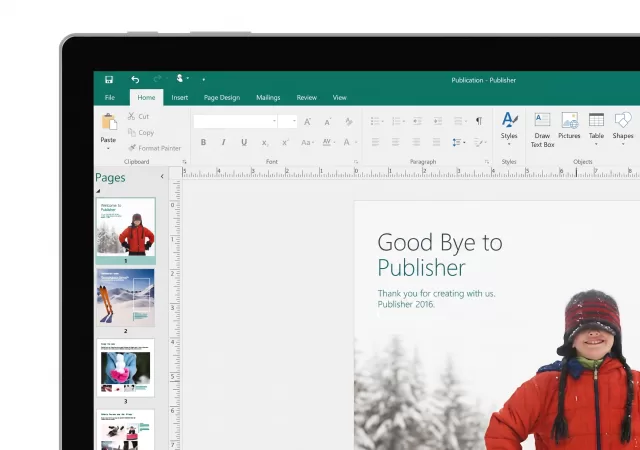
Task: Click Draw Text Box button
Action: 542,130
